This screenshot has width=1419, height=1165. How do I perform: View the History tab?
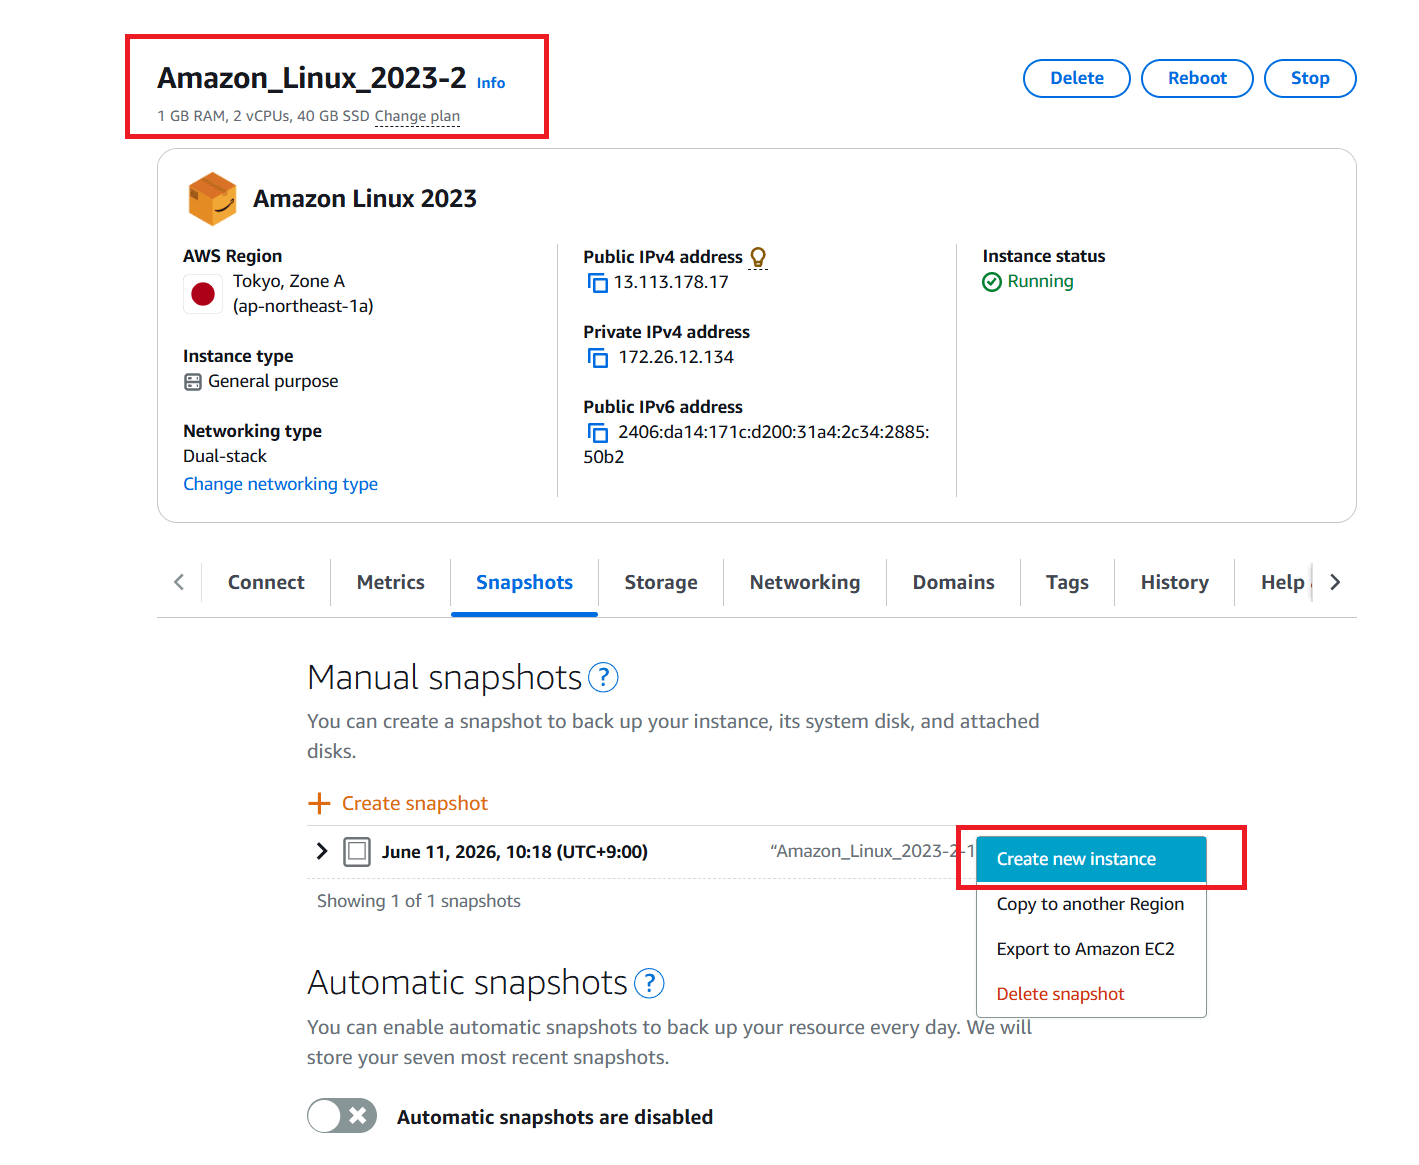(1175, 582)
